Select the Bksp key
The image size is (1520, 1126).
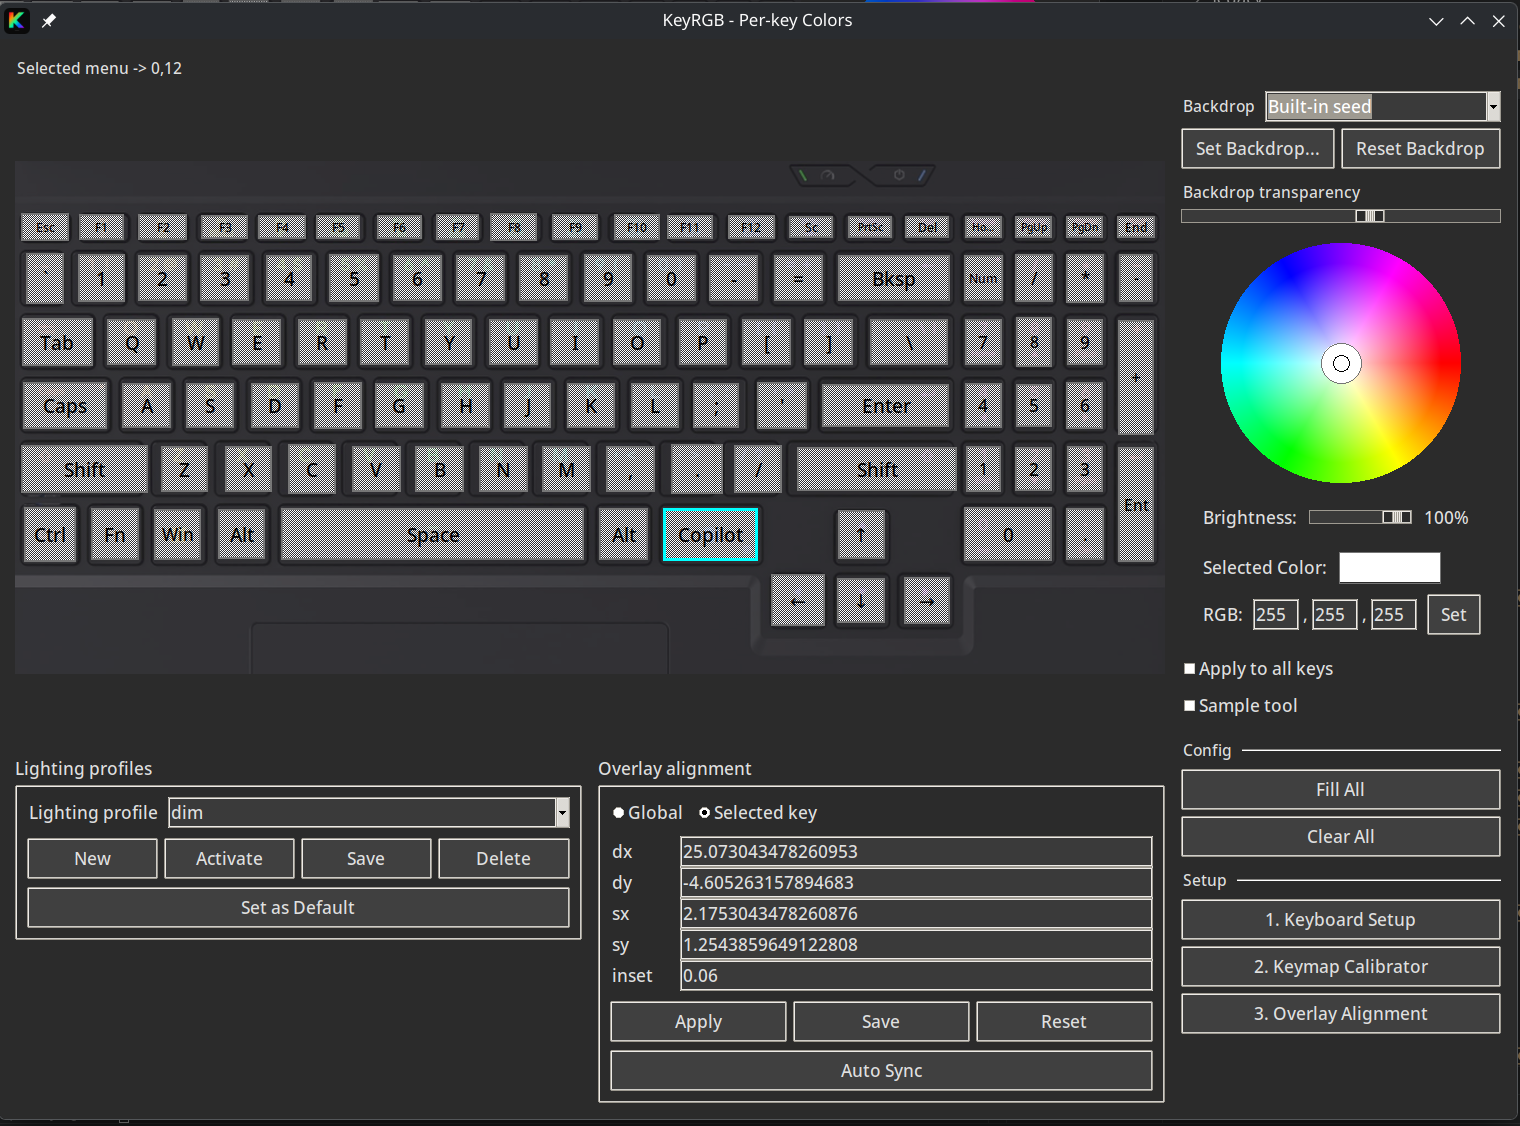[x=894, y=279]
